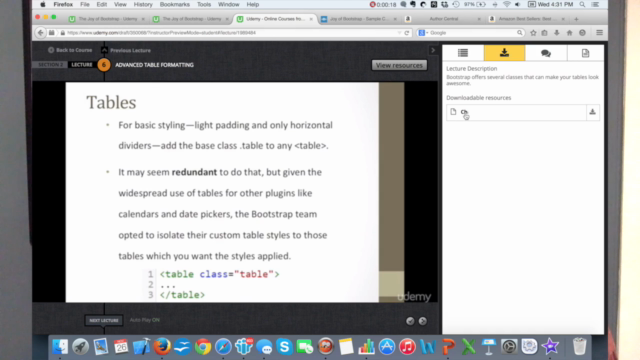Open the Firefox downloads arrow icon
The width and height of the screenshot is (640, 360).
(557, 33)
